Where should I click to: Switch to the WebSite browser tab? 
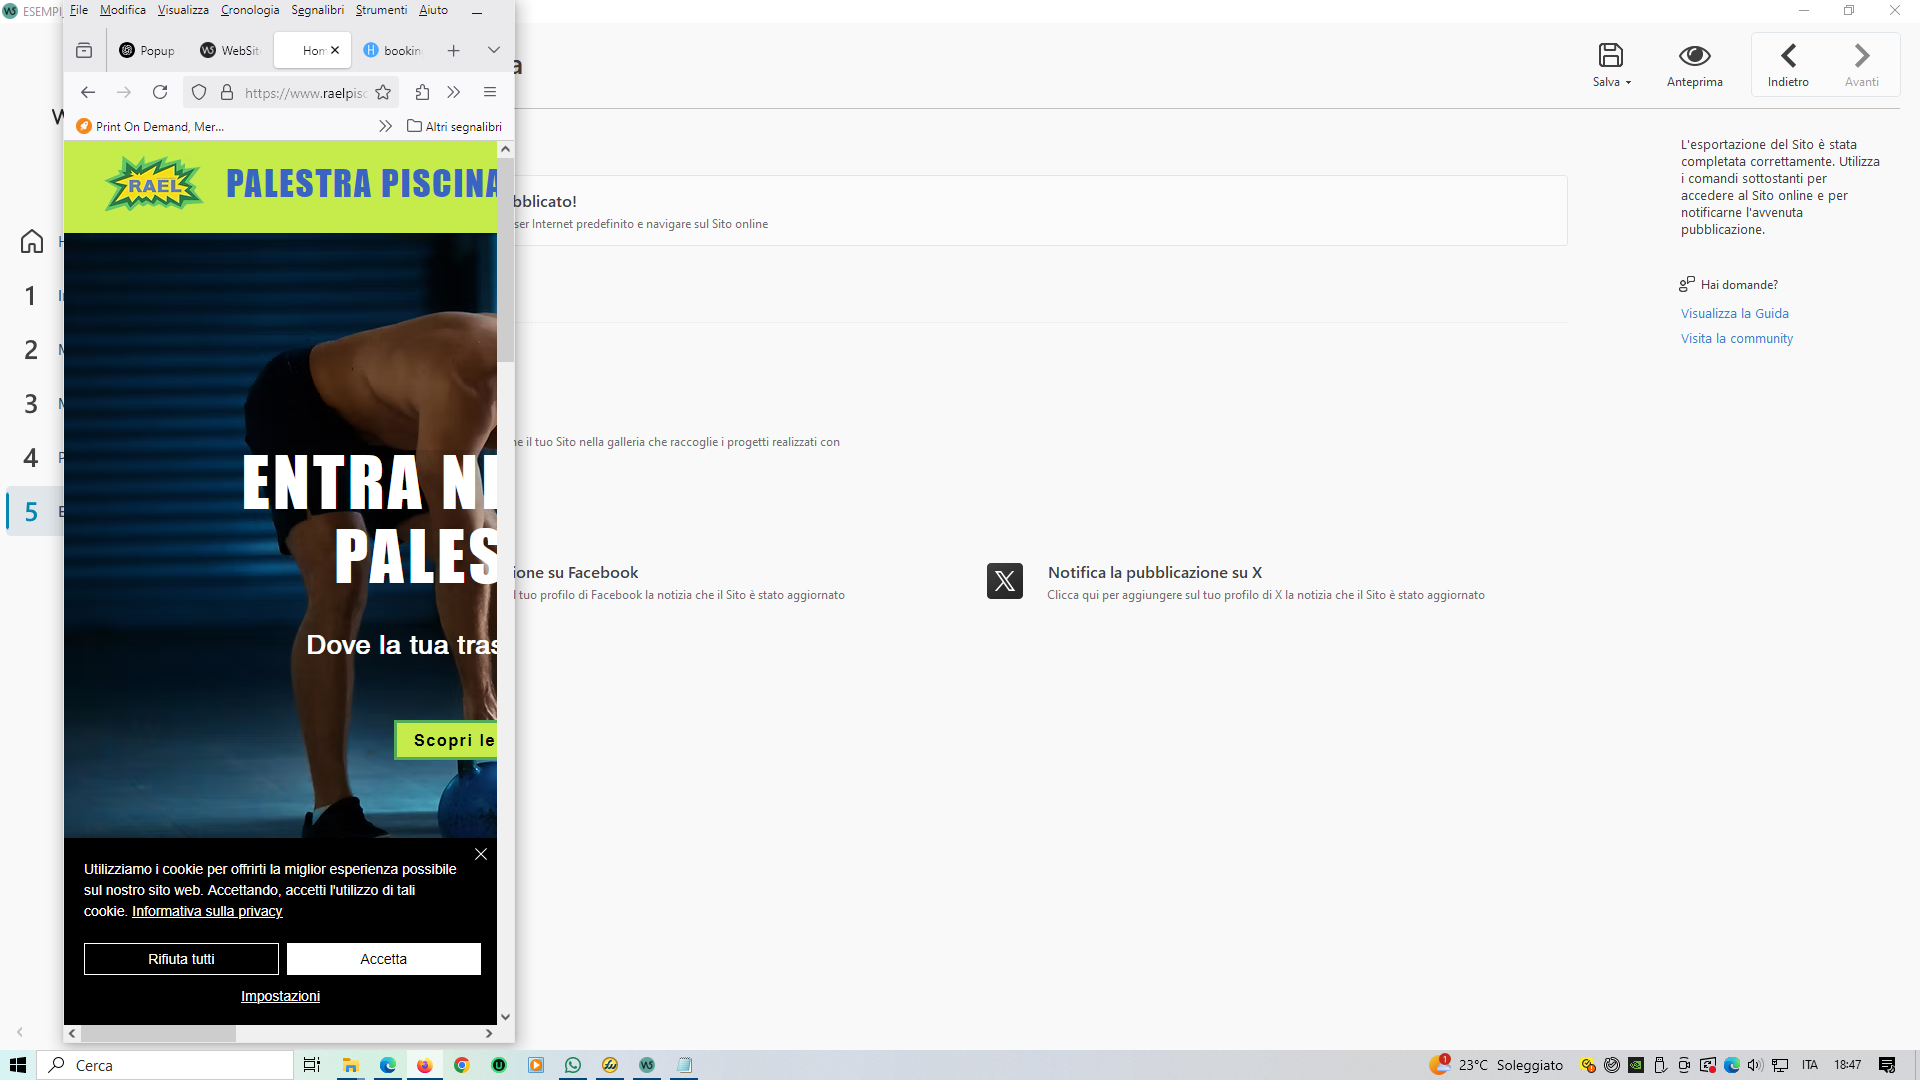click(230, 51)
